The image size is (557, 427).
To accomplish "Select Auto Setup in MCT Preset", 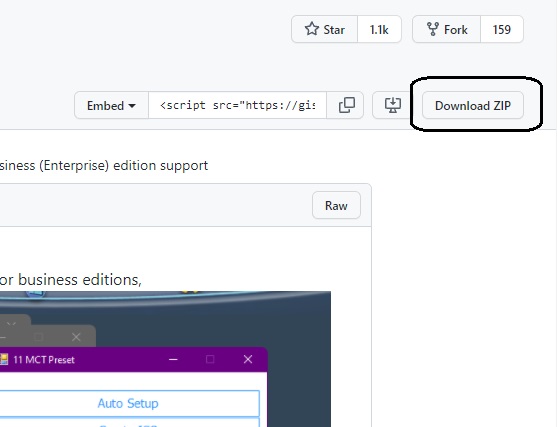I will [128, 404].
